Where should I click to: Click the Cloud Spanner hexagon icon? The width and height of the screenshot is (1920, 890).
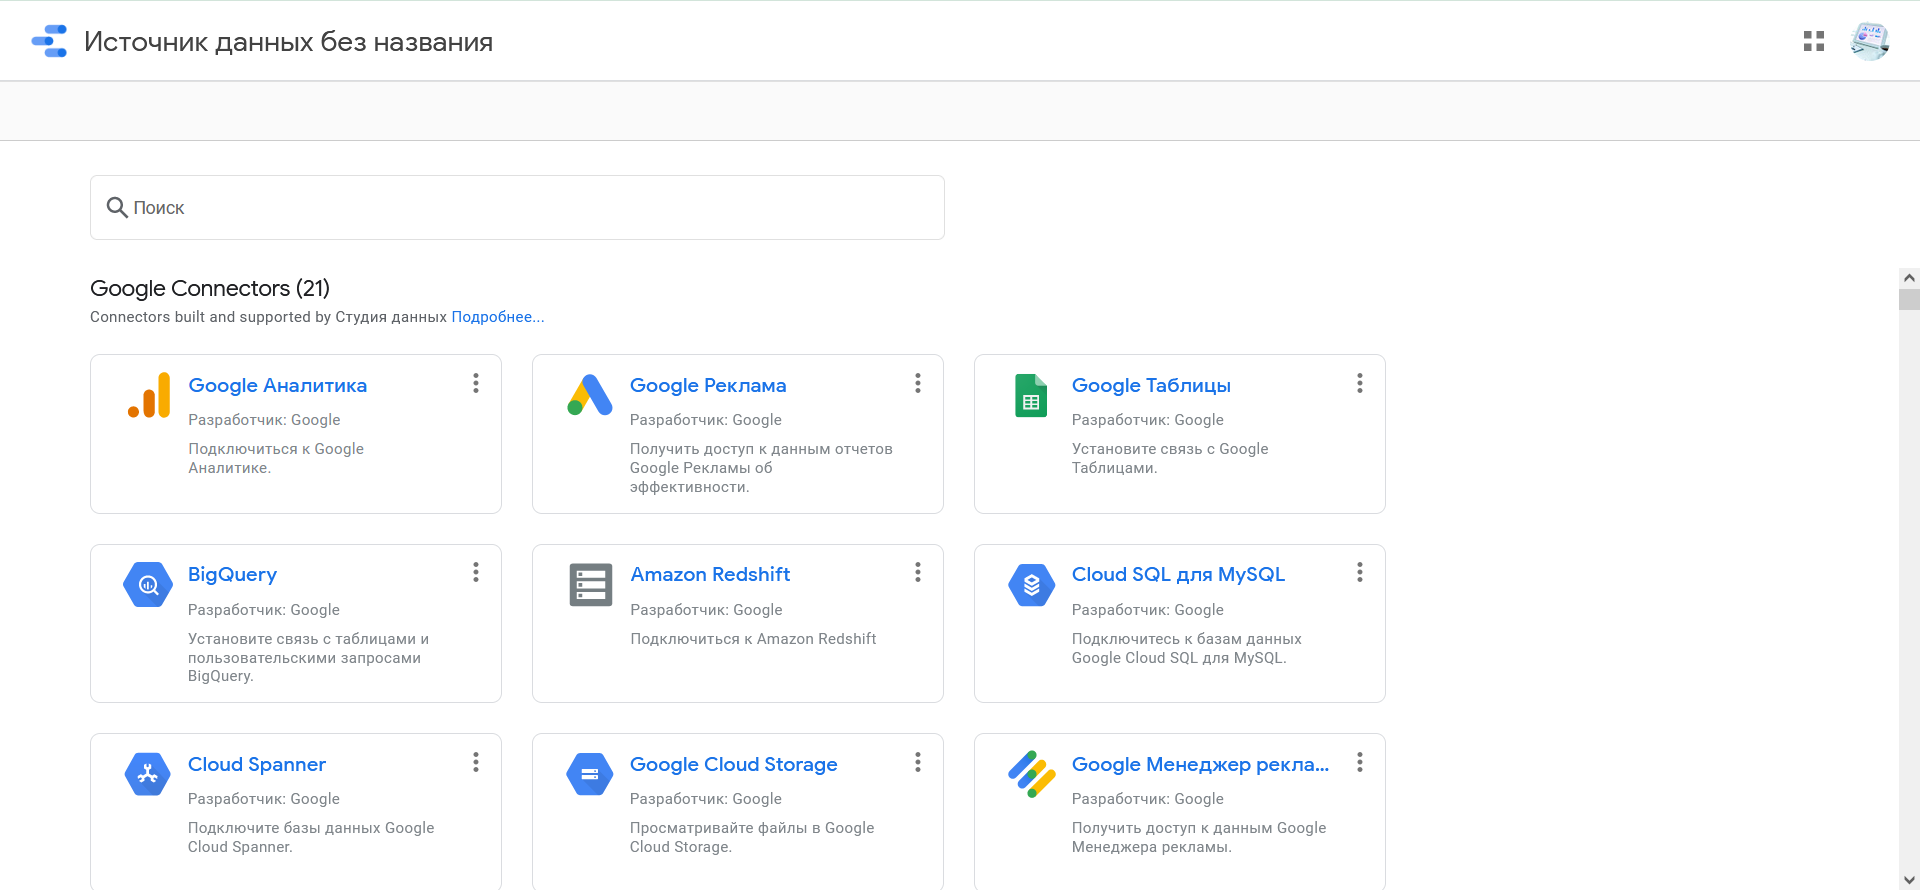point(148,774)
